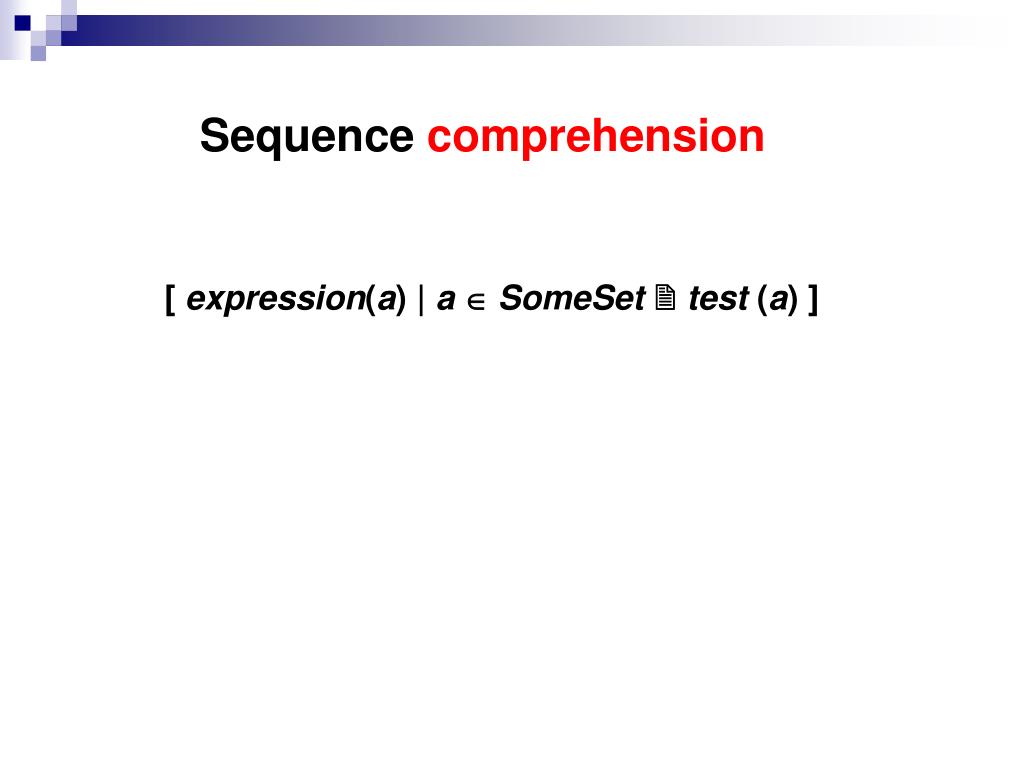Click the opening square bracket of the formula
Image resolution: width=1024 pixels, height=768 pixels.
170,300
